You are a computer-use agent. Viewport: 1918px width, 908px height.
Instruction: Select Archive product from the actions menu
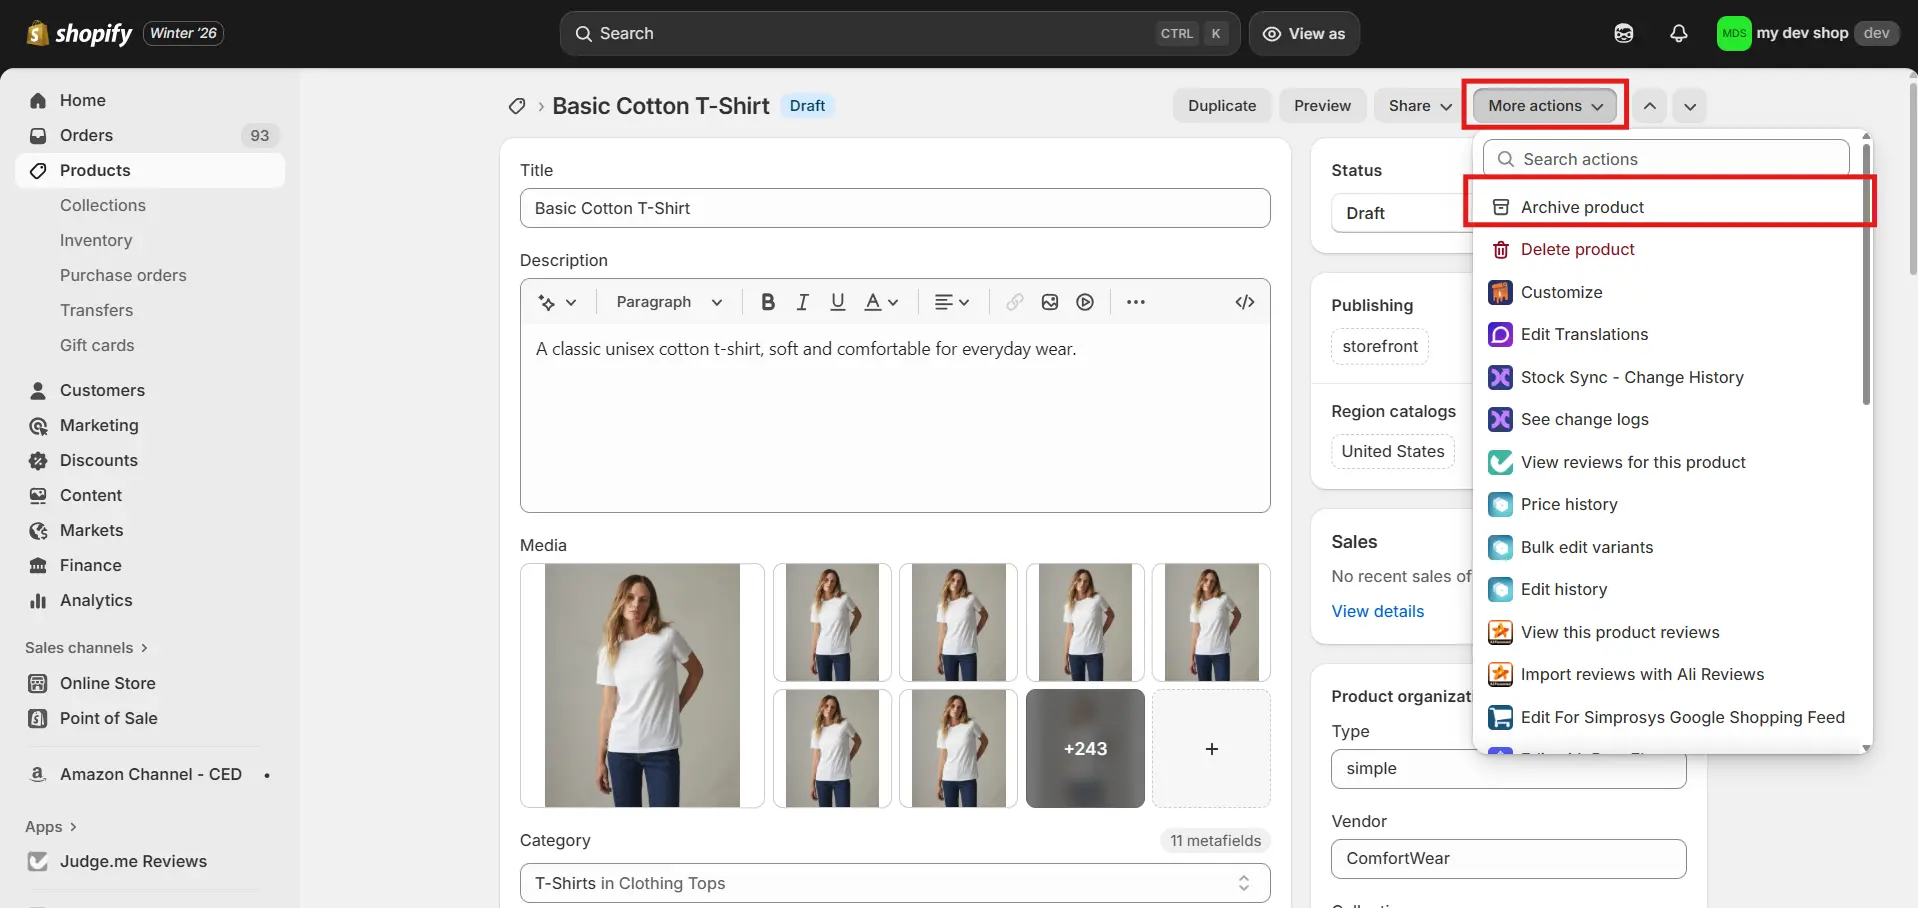point(1582,206)
